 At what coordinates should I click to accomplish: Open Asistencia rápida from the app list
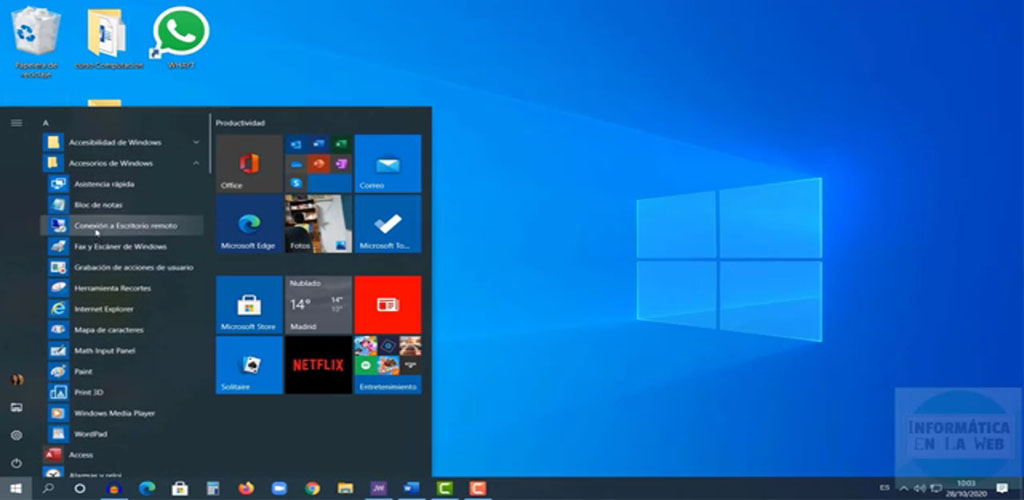[122, 184]
